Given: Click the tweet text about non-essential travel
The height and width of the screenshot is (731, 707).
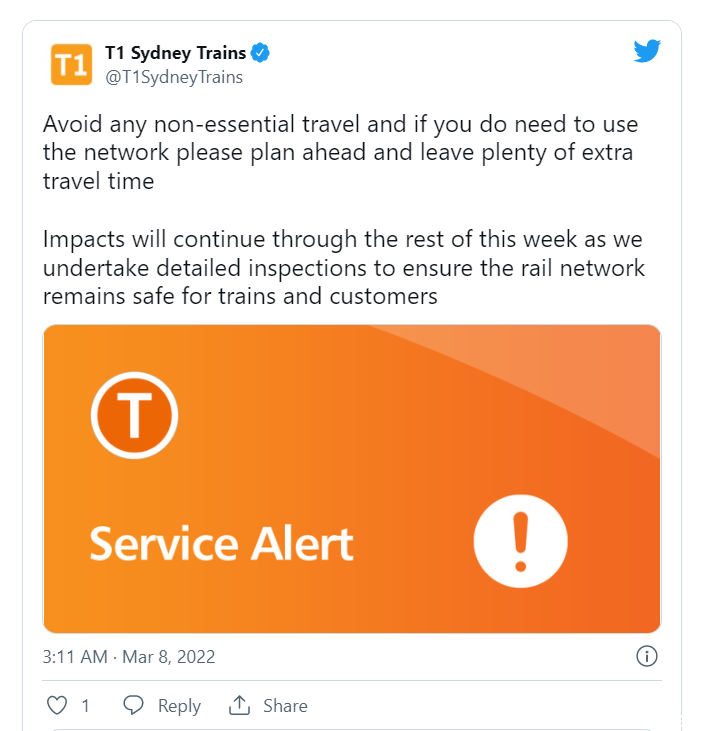Looking at the screenshot, I should [x=341, y=152].
